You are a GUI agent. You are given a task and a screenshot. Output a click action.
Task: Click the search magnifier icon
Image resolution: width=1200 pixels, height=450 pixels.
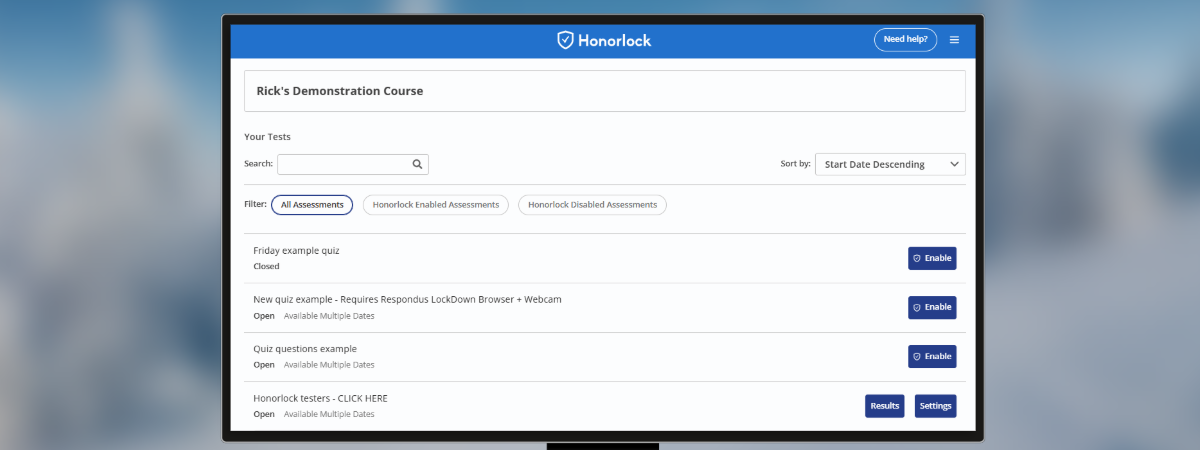click(x=418, y=164)
